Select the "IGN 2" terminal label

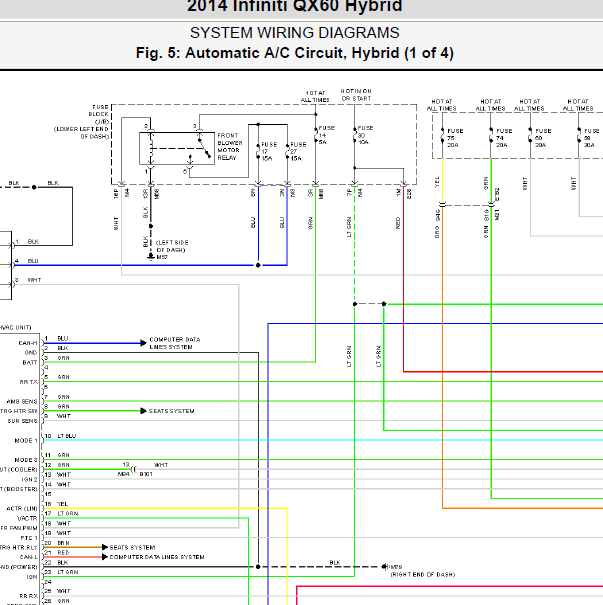pos(29,480)
